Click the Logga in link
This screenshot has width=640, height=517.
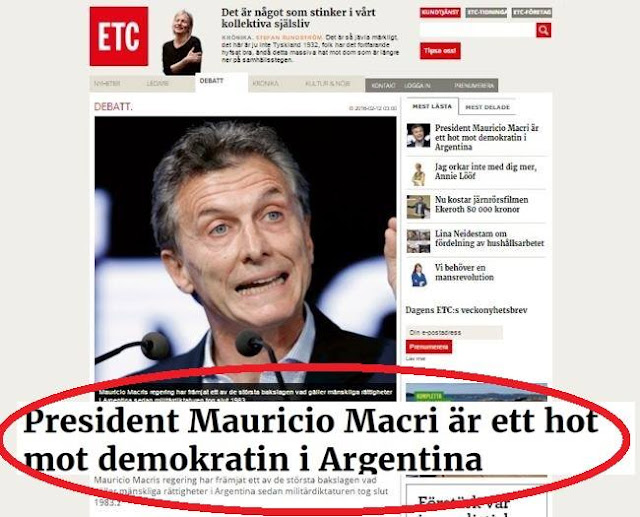pyautogui.click(x=417, y=86)
